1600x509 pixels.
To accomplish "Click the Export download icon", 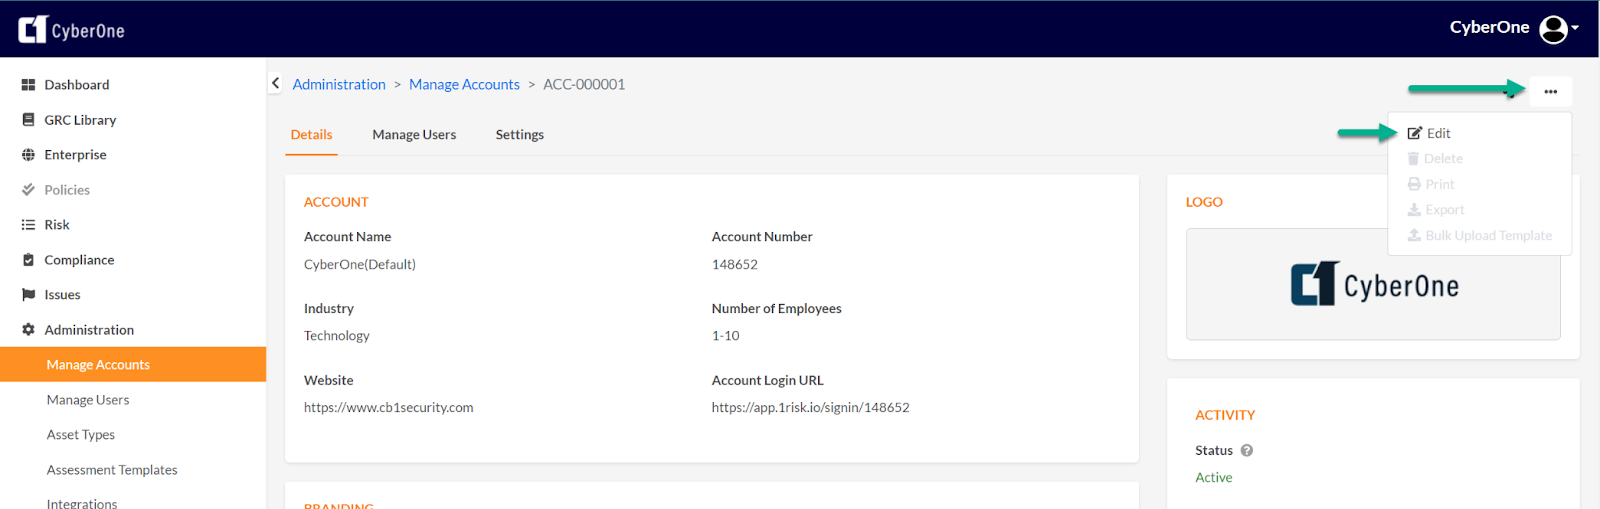I will point(1414,210).
